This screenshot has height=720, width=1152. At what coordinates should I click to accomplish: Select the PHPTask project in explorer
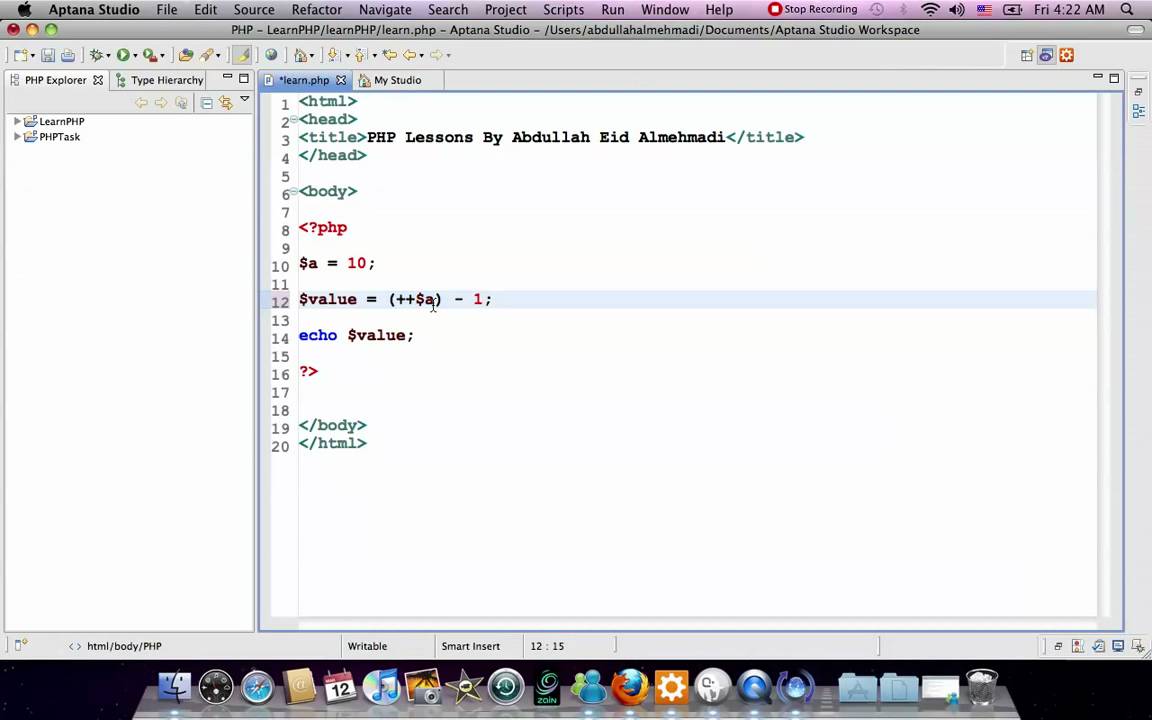pyautogui.click(x=60, y=137)
